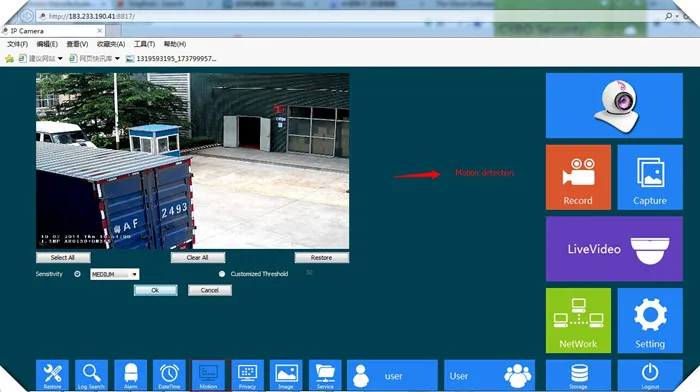Open the Privacy mask tile

point(247,375)
